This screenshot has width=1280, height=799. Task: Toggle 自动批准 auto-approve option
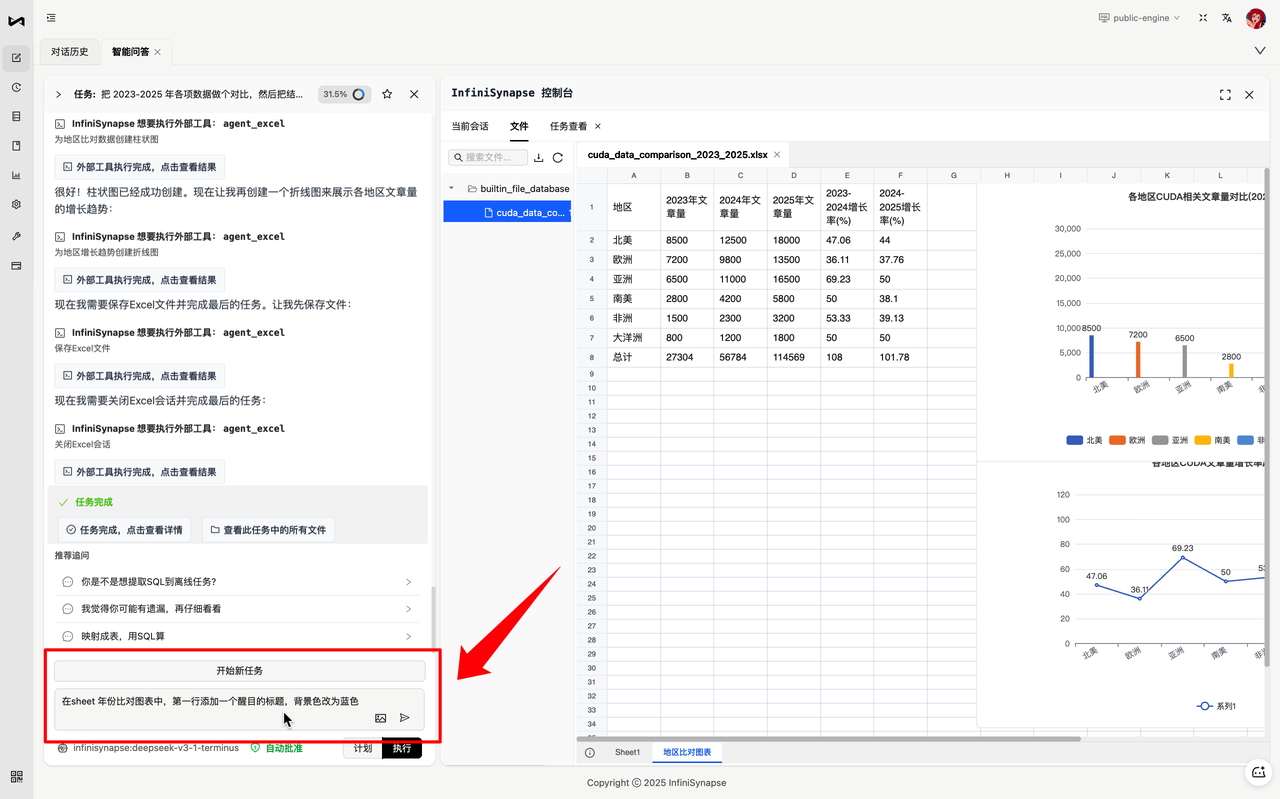click(x=277, y=747)
